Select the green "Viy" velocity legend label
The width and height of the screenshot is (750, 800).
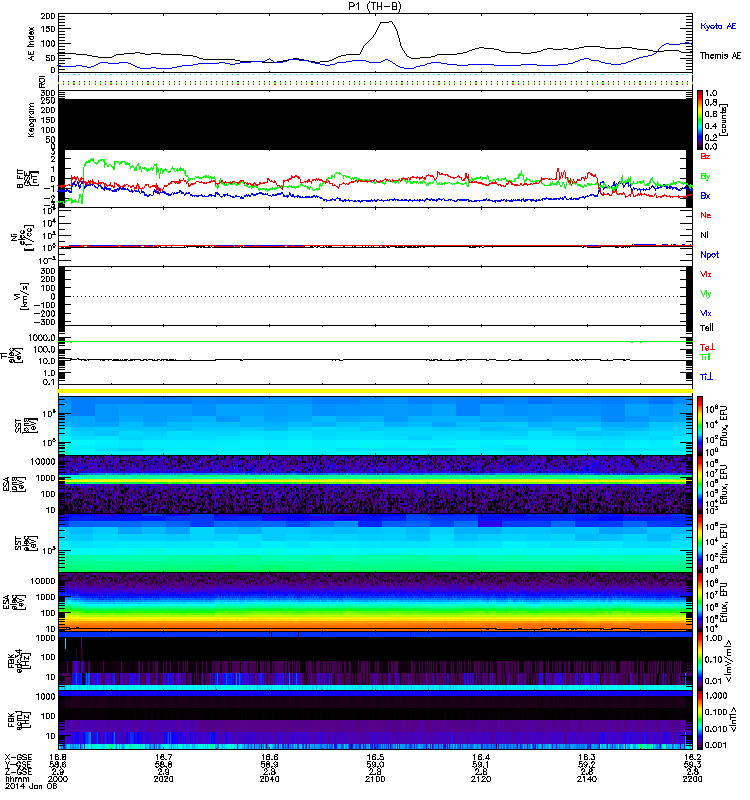705,294
